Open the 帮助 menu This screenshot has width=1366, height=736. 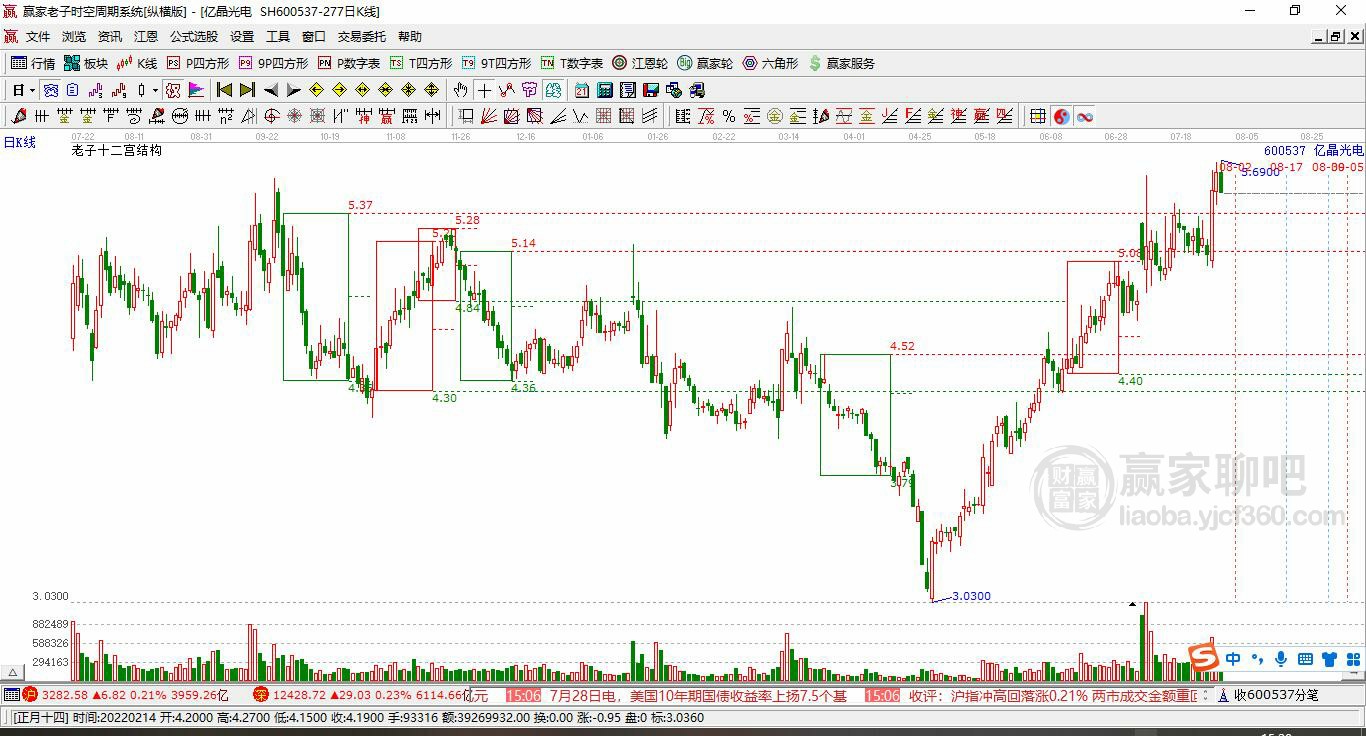tap(410, 37)
